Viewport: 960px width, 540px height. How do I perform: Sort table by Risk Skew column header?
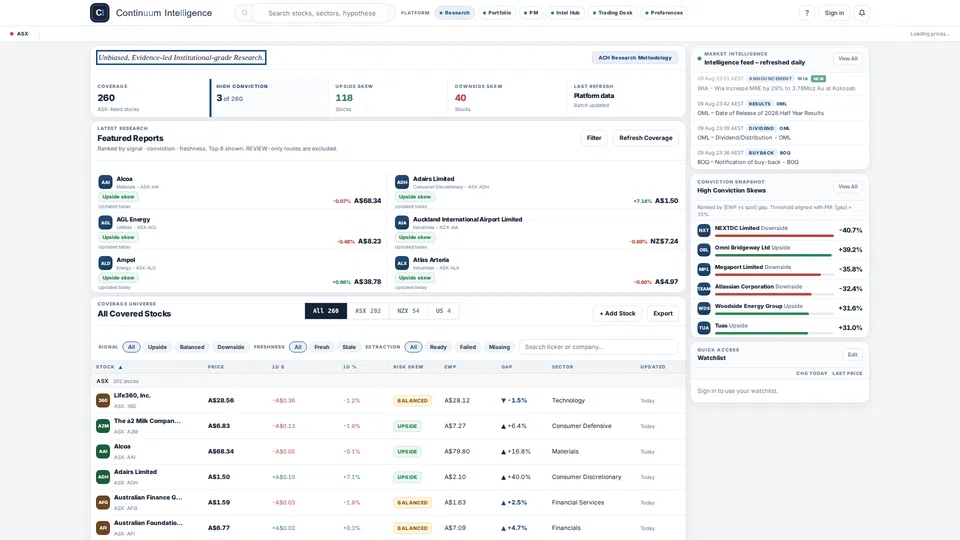pos(408,367)
